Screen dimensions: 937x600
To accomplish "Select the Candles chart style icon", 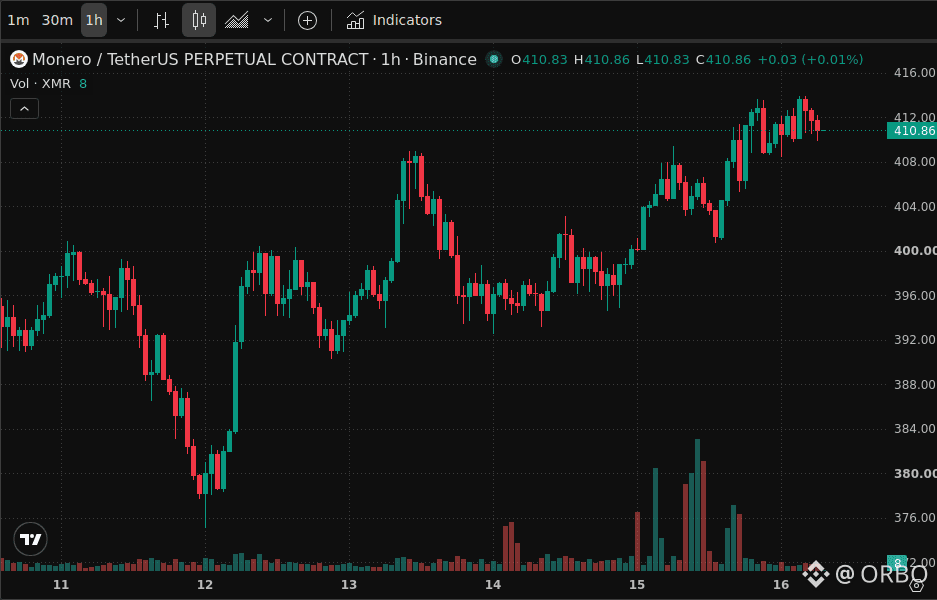I will pos(199,20).
